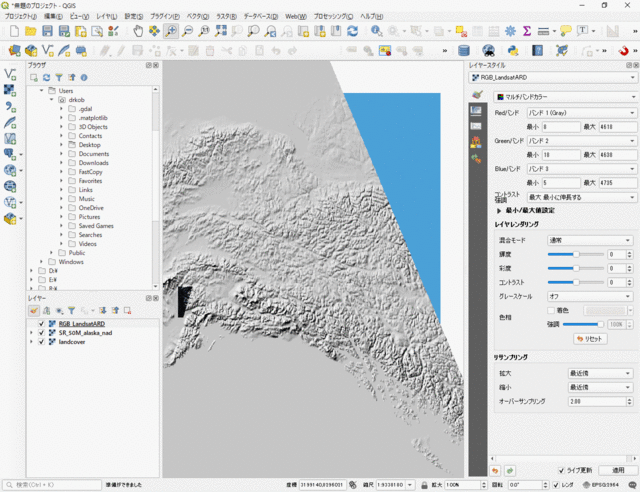This screenshot has width=640, height=492.
Task: Toggle visibility of landcover layer
Action: coord(41,342)
